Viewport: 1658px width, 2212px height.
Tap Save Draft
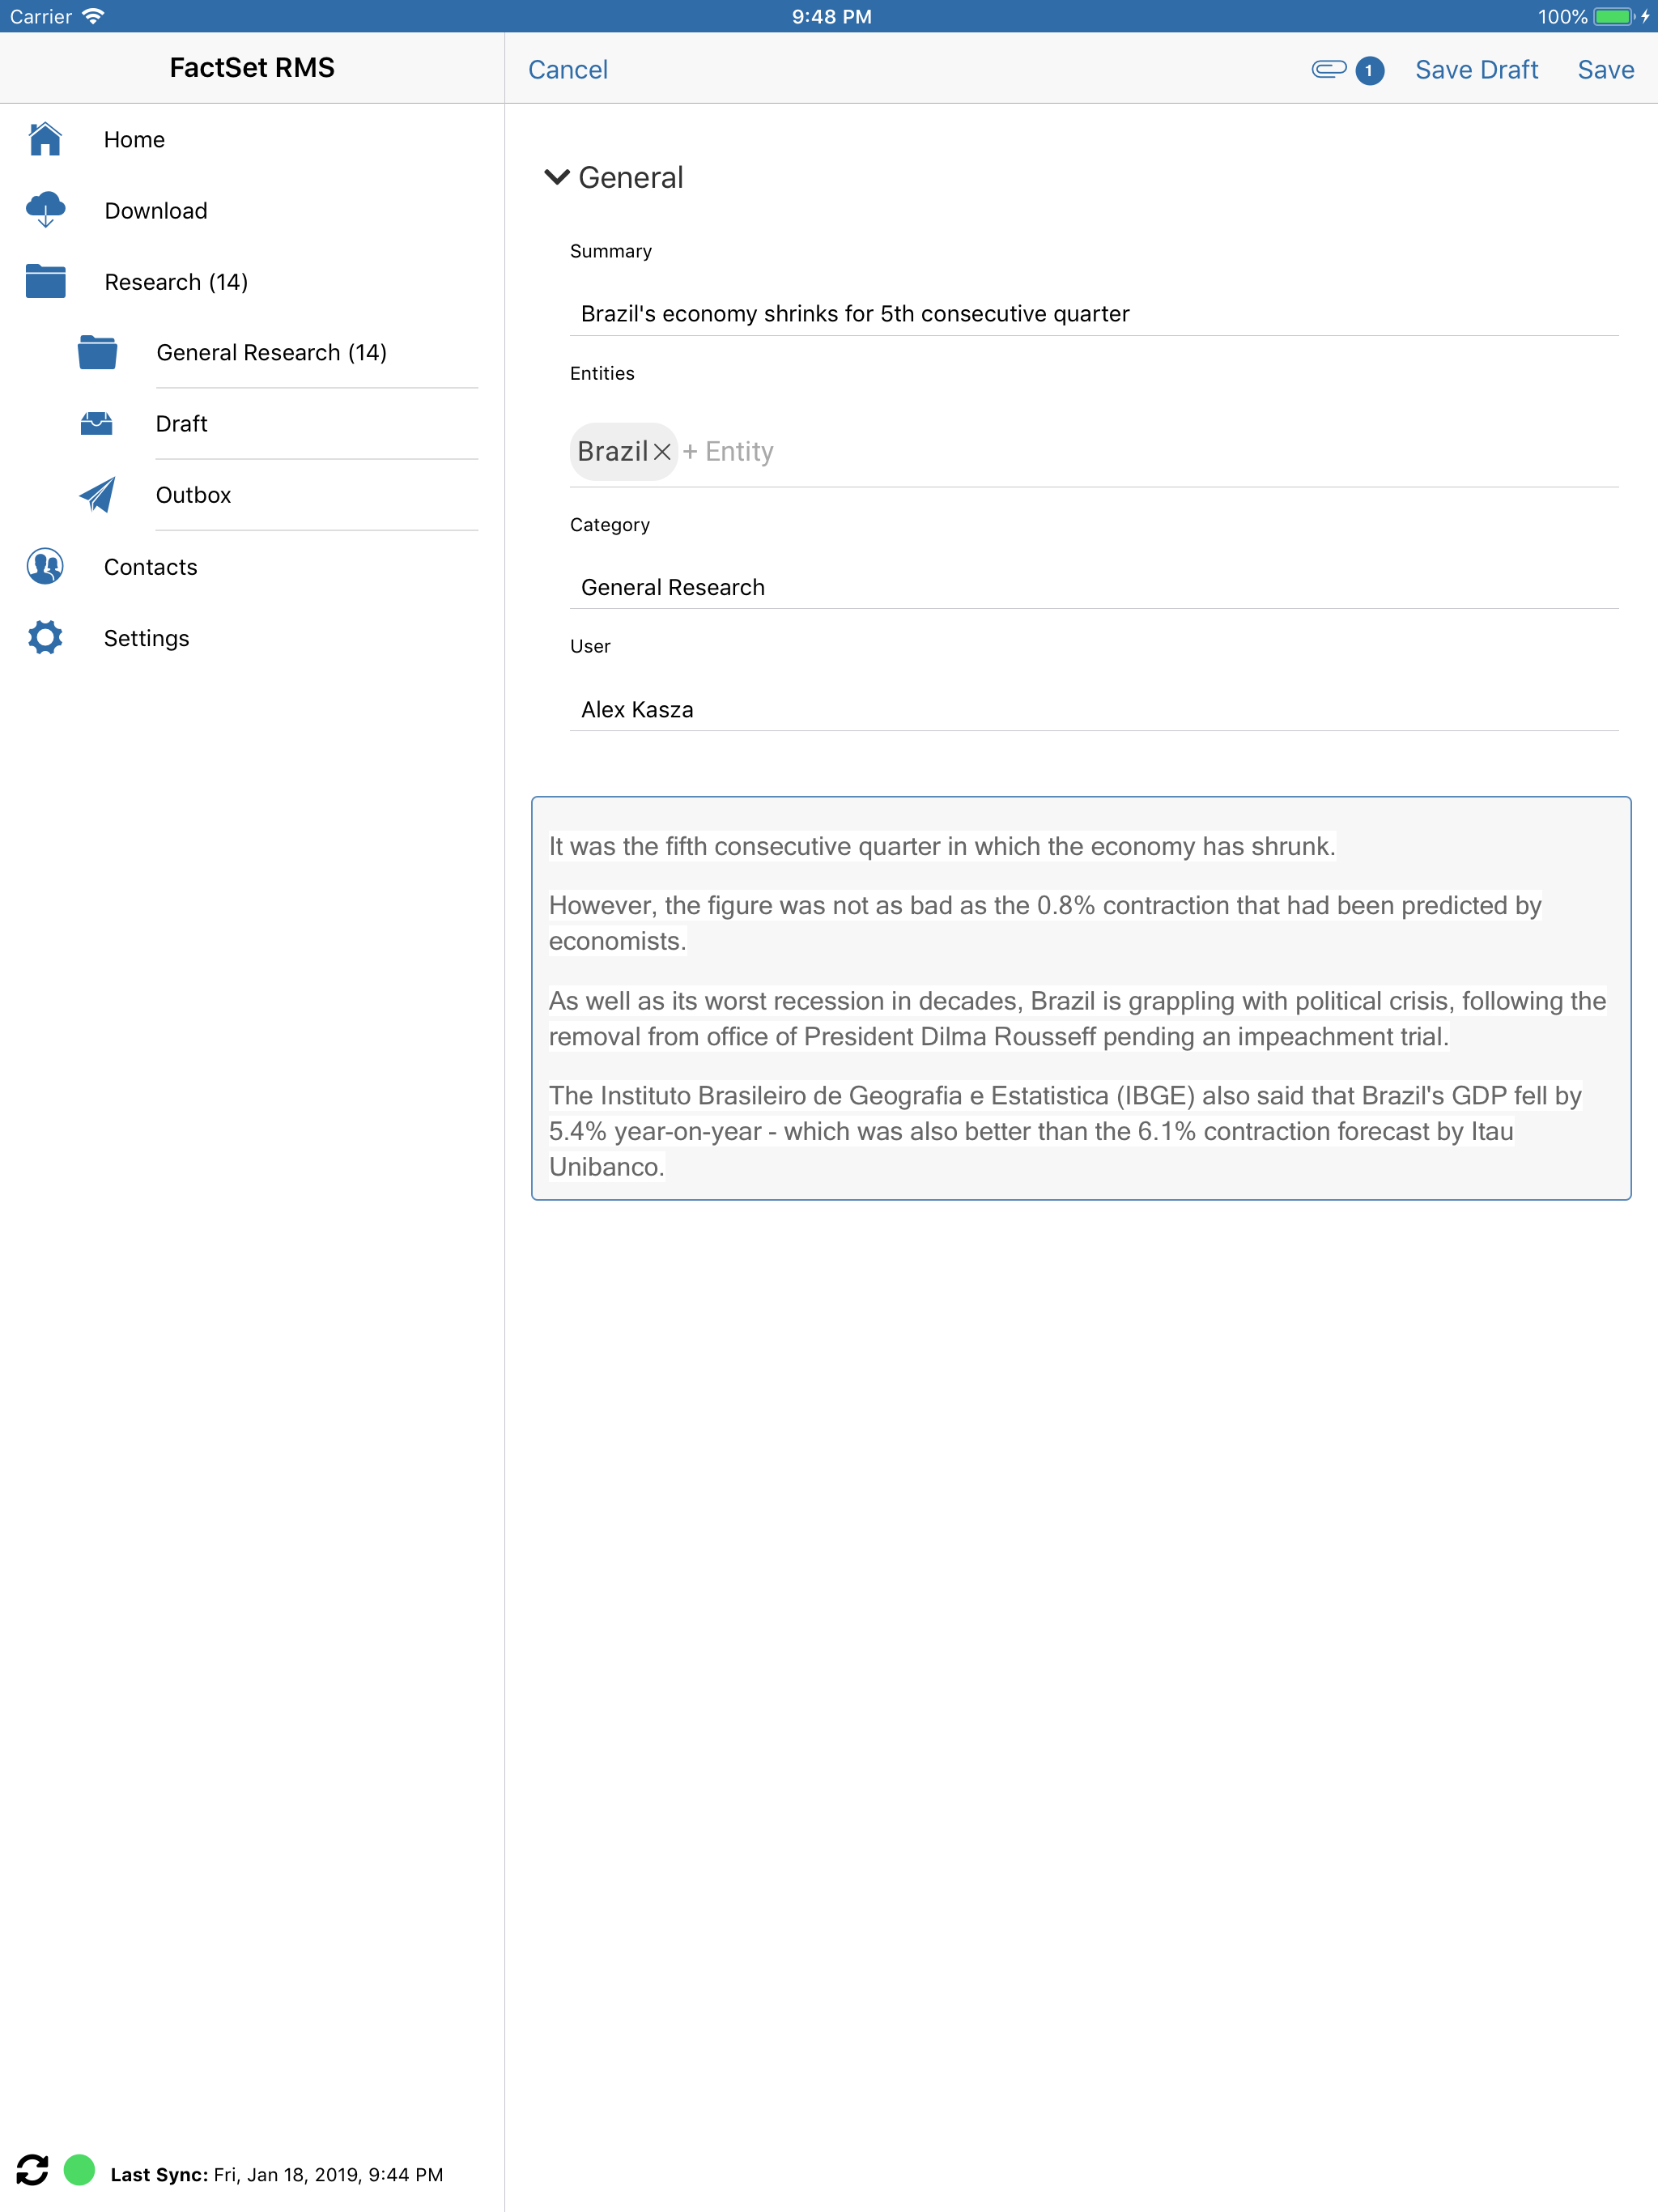[1476, 69]
